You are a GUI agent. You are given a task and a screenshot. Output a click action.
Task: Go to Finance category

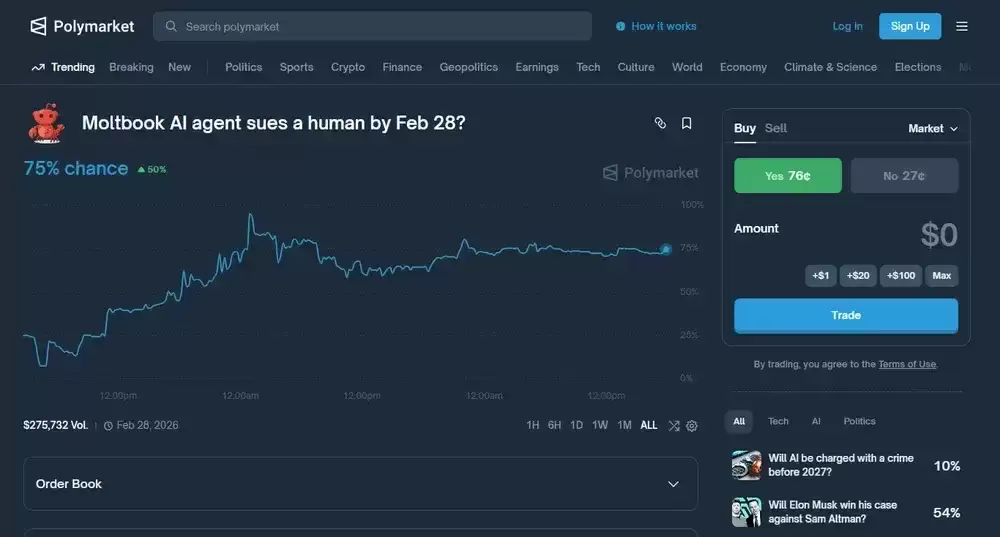pyautogui.click(x=402, y=67)
